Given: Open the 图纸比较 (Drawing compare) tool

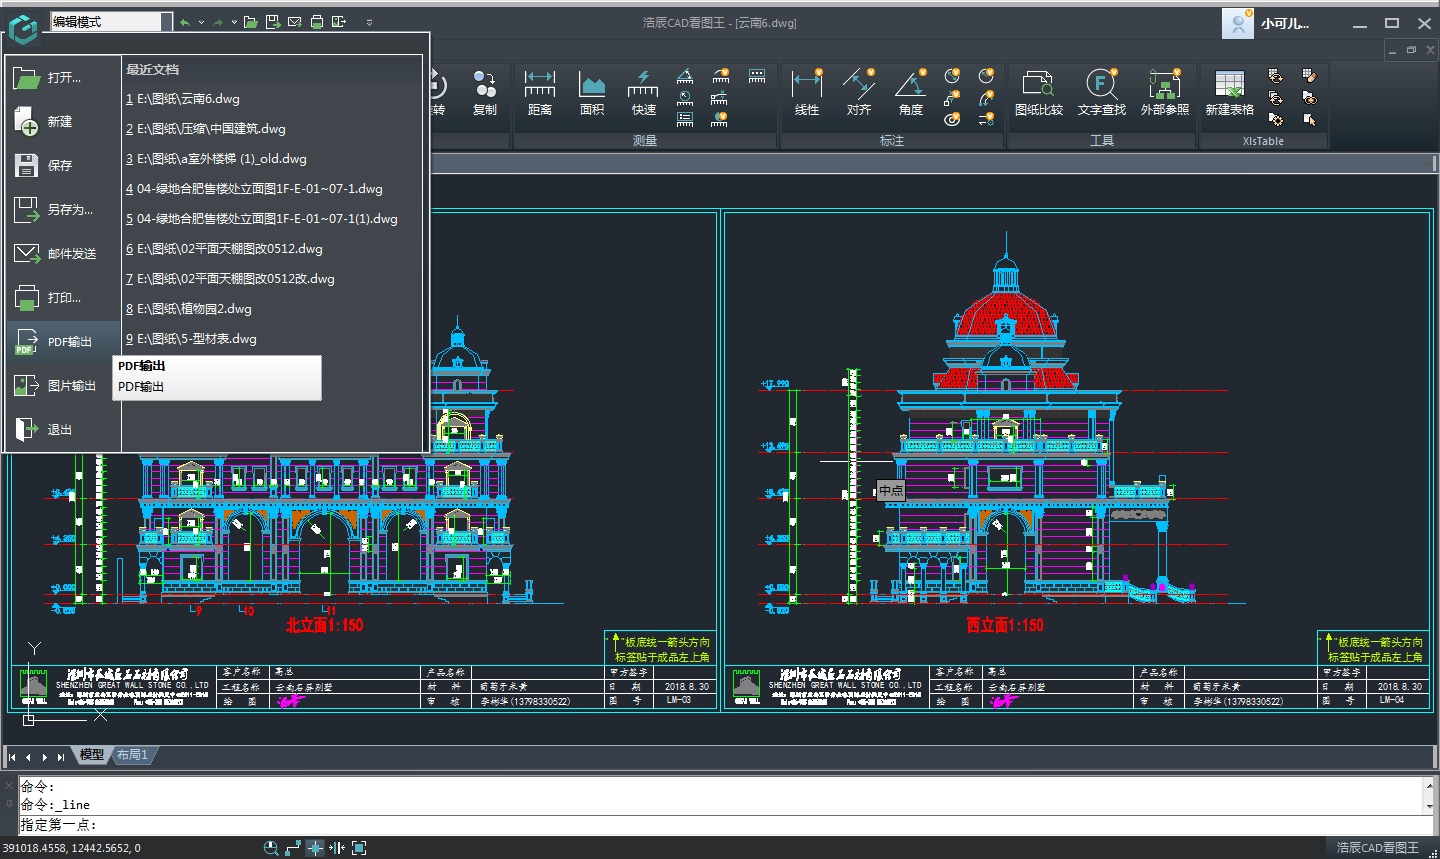Looking at the screenshot, I should tap(1039, 93).
